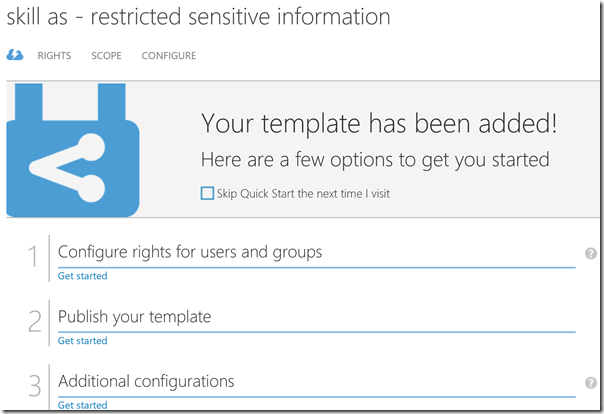The width and height of the screenshot is (604, 414).
Task: Click the Quick Start cloud icon
Action: click(x=15, y=56)
